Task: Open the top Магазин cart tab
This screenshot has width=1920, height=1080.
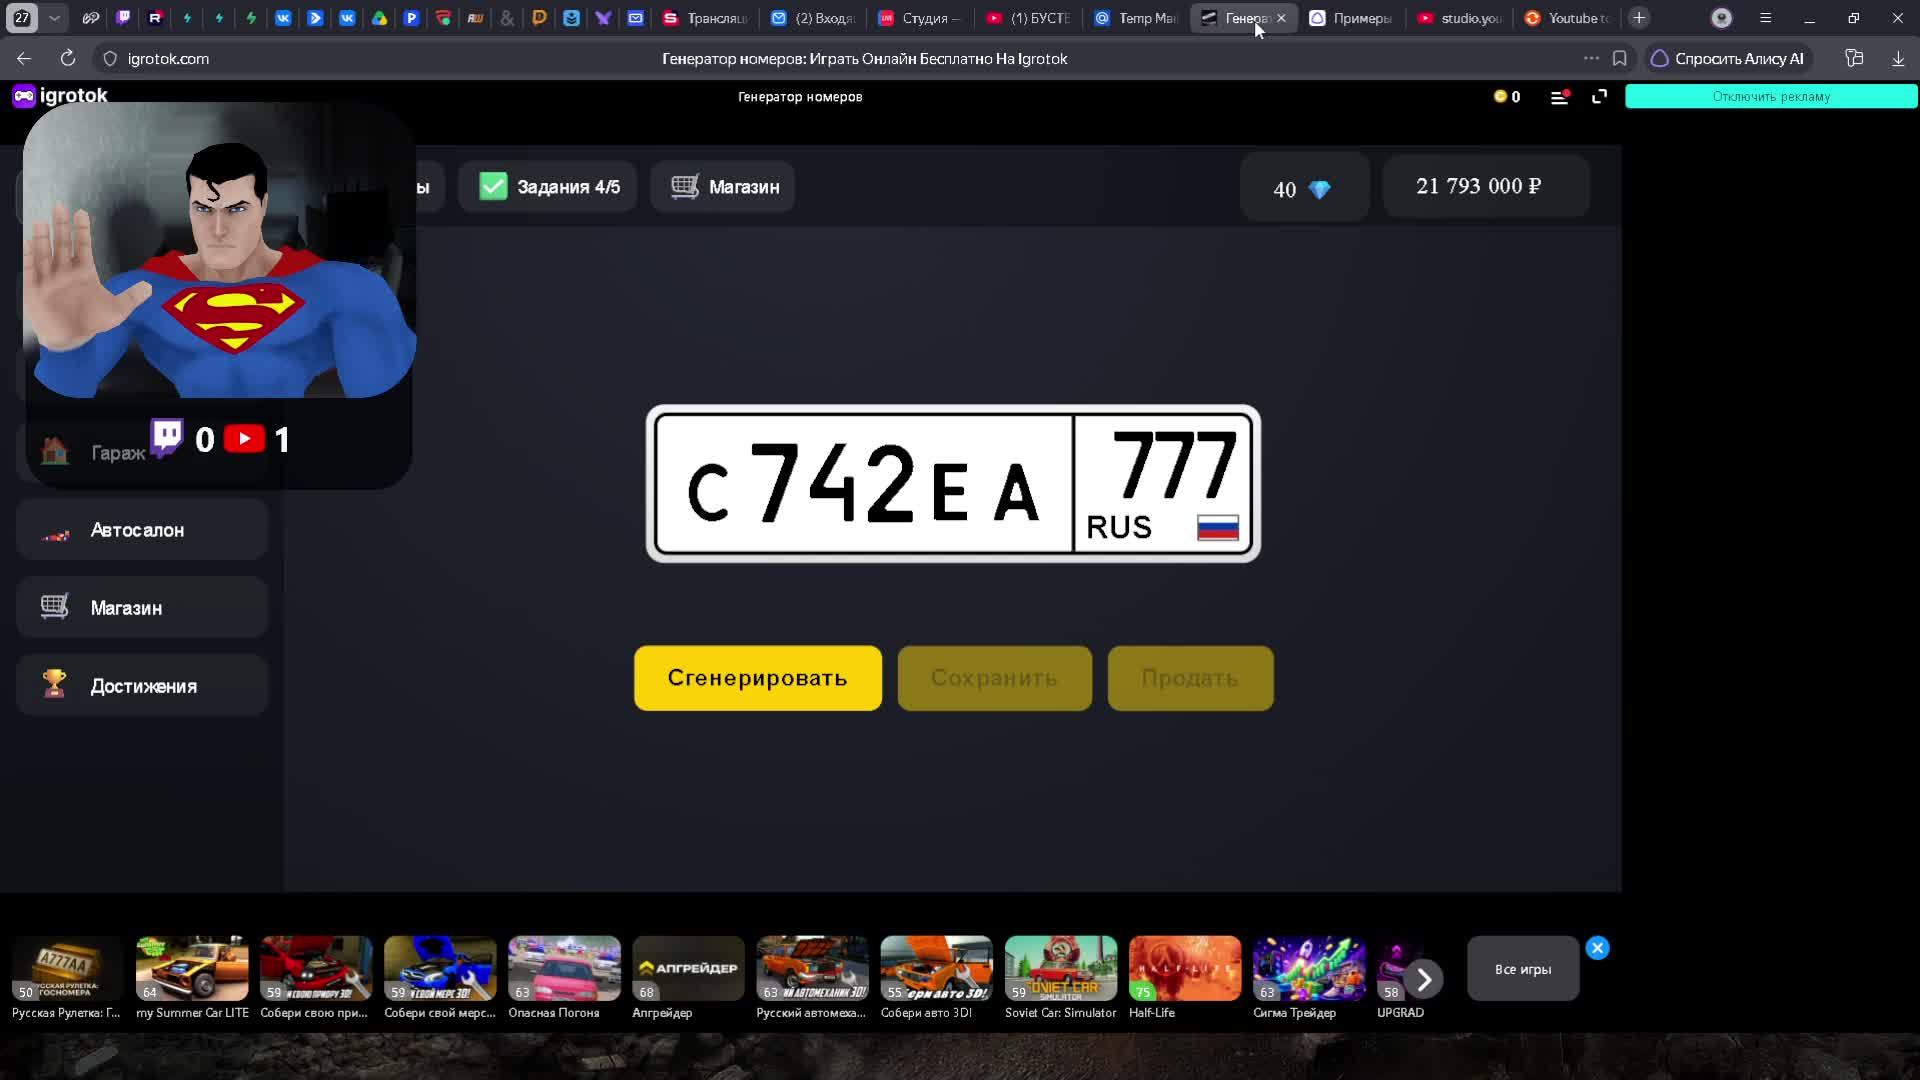Action: (723, 187)
